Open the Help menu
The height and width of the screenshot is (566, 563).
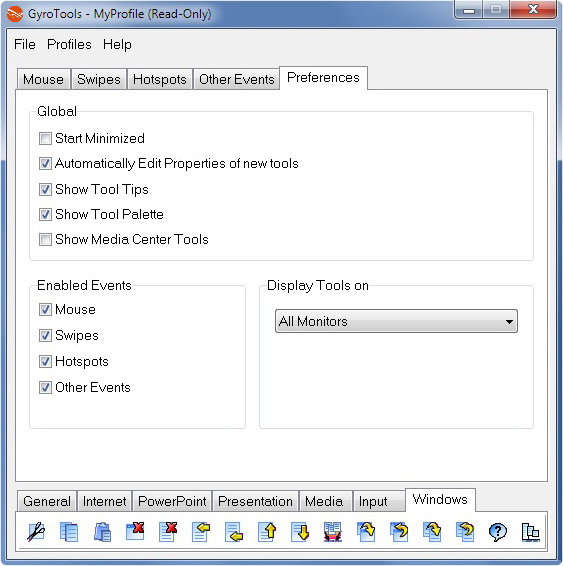pyautogui.click(x=117, y=44)
